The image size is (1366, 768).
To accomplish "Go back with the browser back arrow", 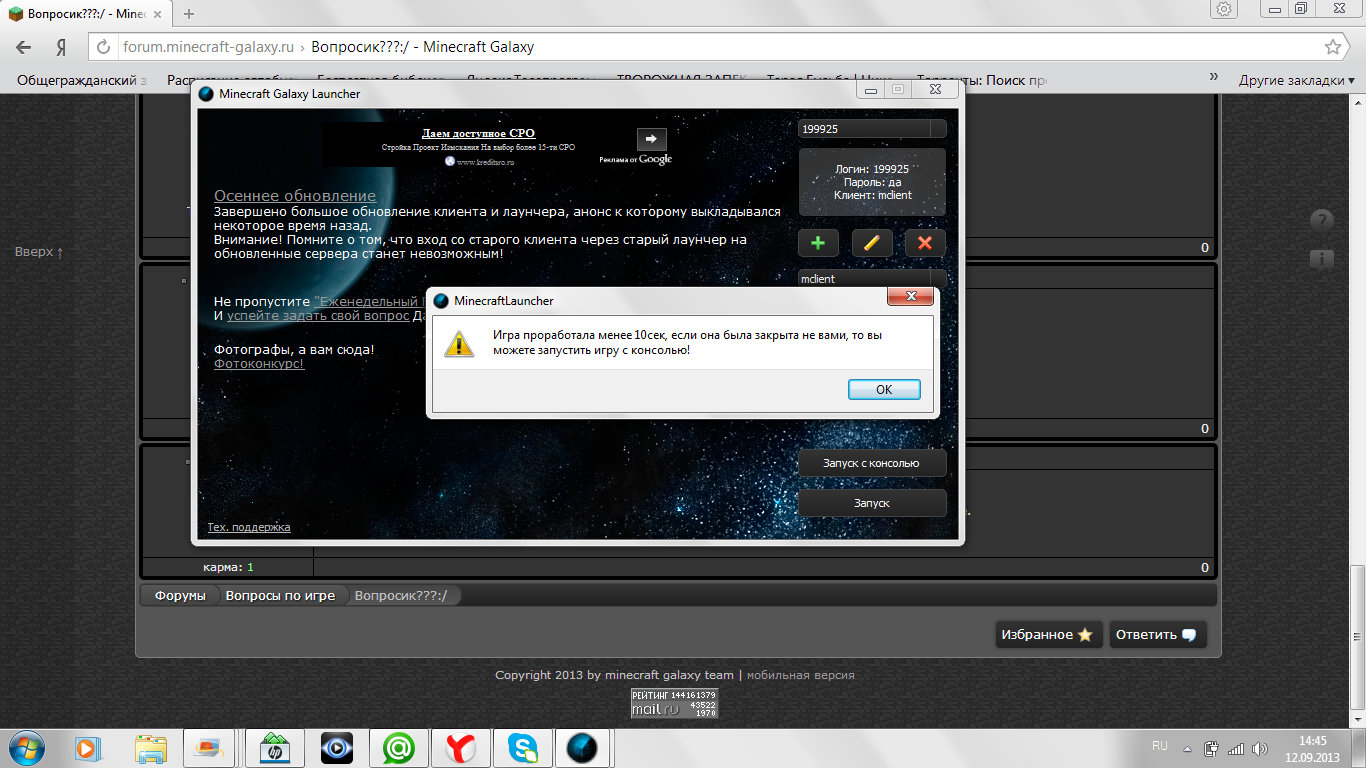I will [x=24, y=47].
